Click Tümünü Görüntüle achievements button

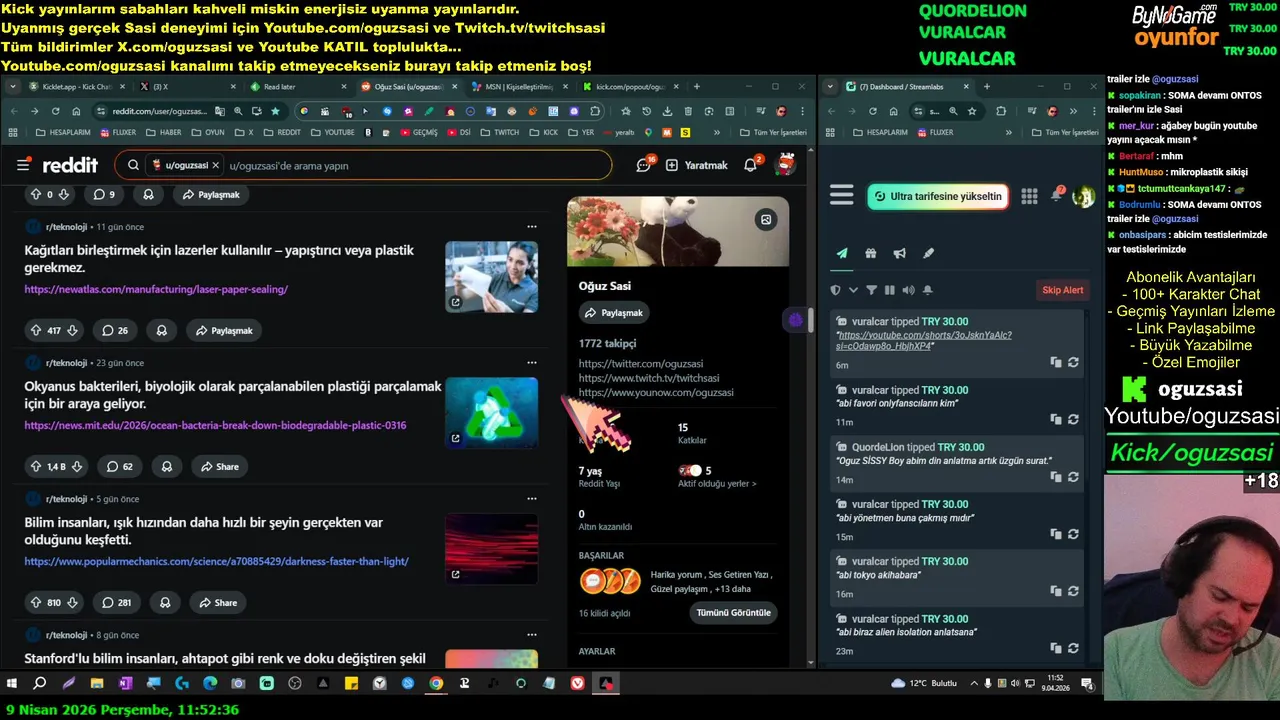pos(733,612)
